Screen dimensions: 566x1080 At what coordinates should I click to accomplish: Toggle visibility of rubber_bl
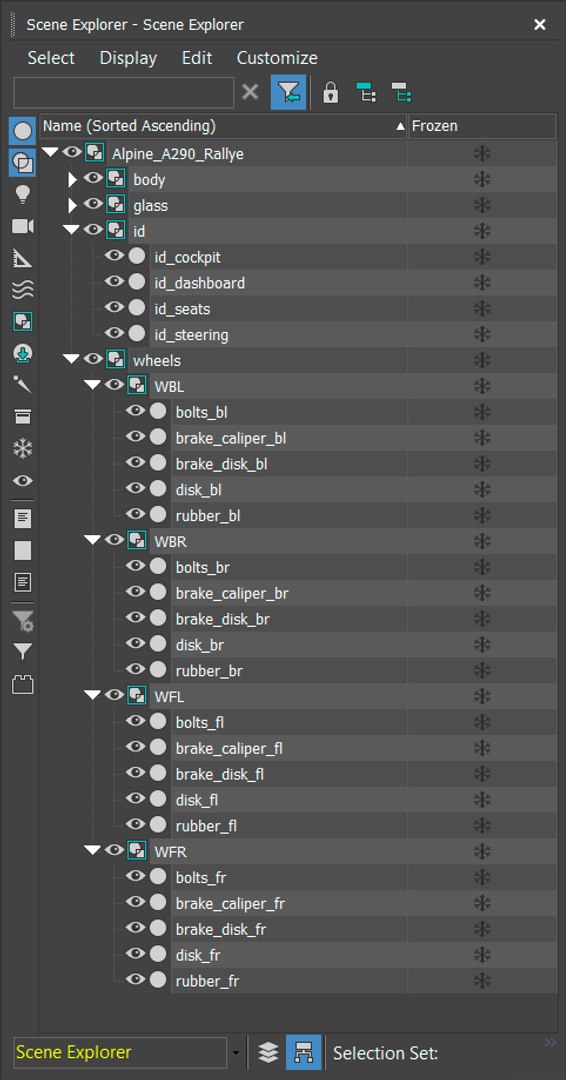point(135,515)
